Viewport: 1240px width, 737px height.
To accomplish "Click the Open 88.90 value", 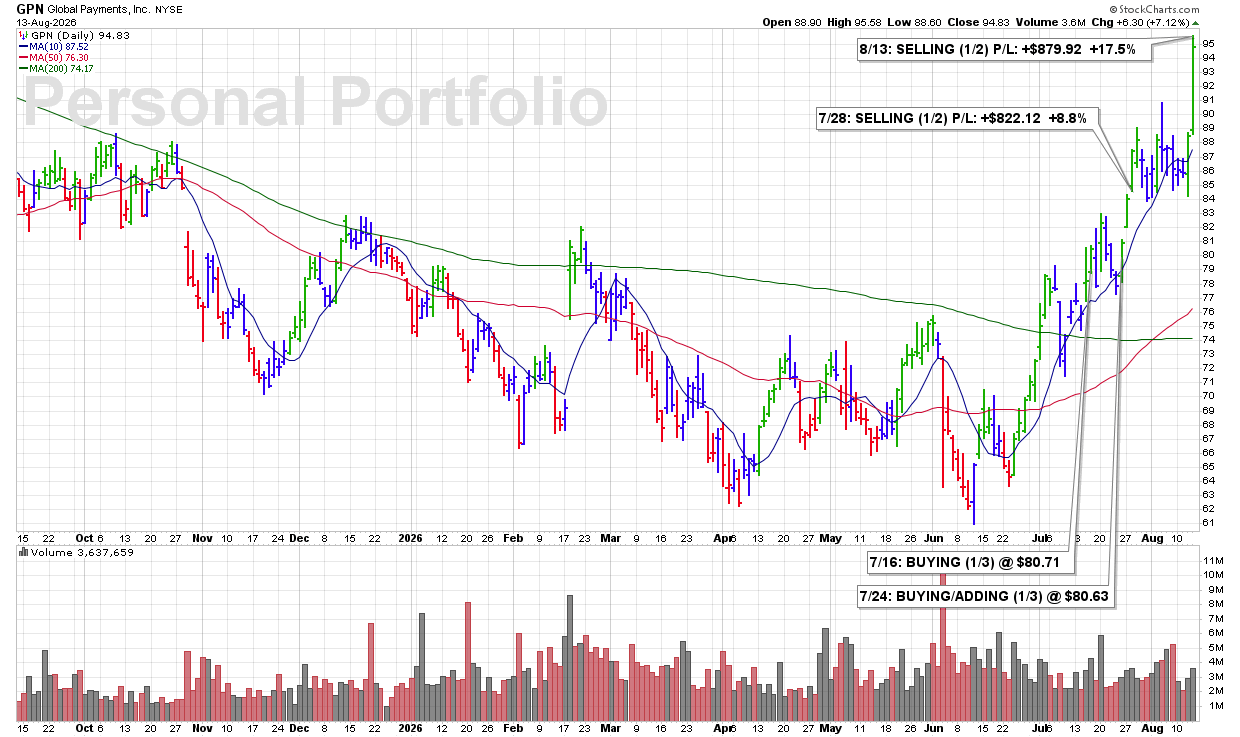I will [794, 22].
